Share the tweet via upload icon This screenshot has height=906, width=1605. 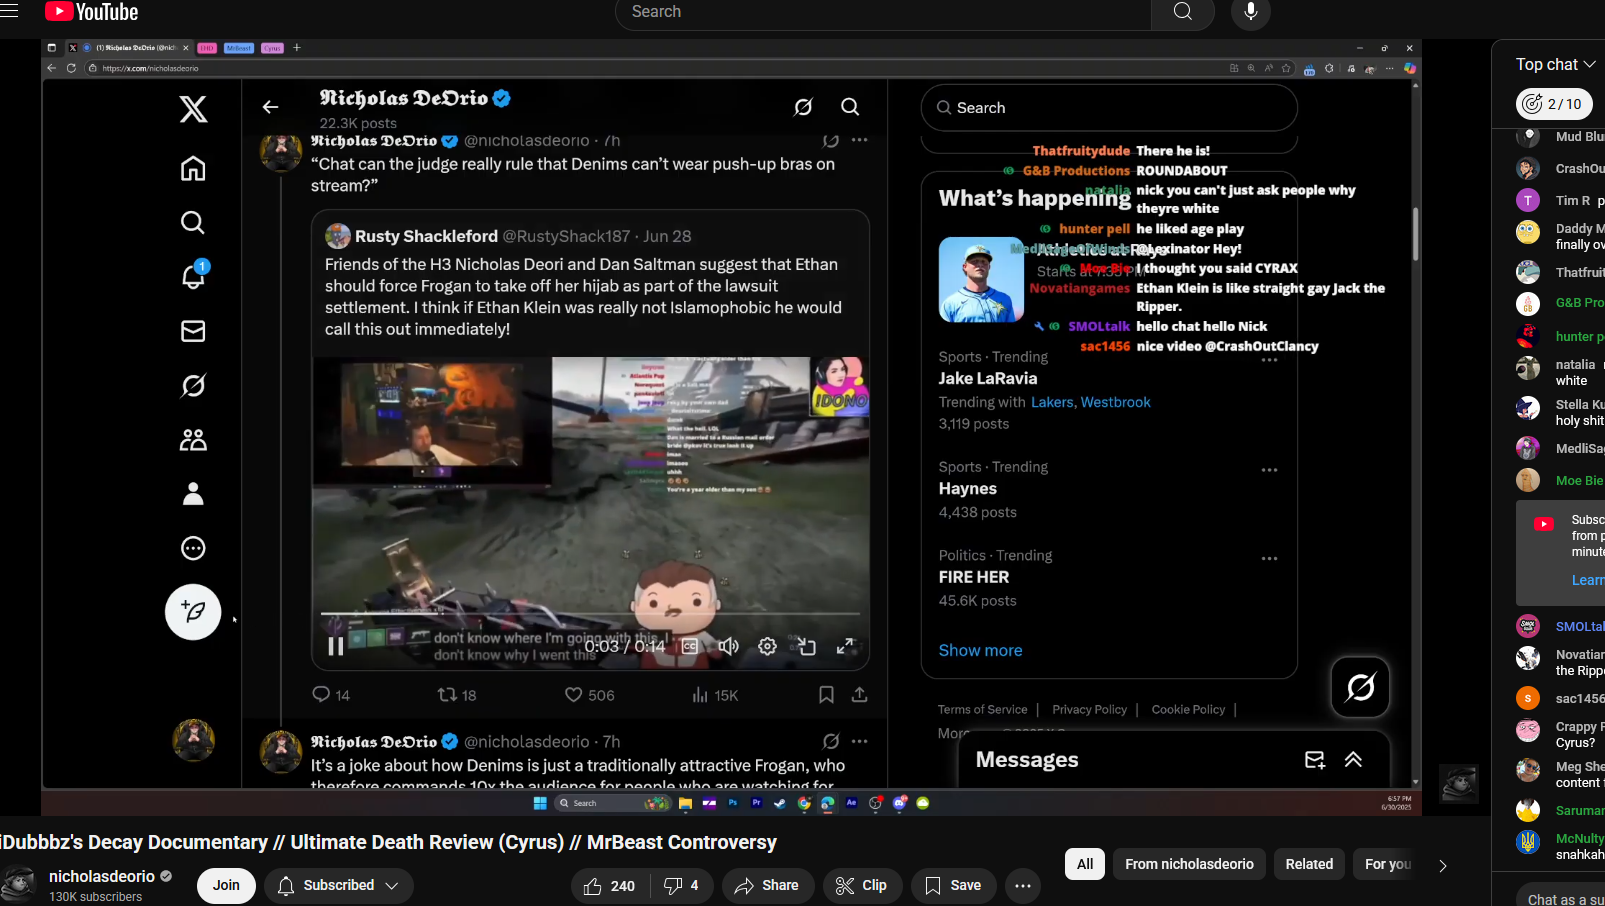click(x=859, y=695)
